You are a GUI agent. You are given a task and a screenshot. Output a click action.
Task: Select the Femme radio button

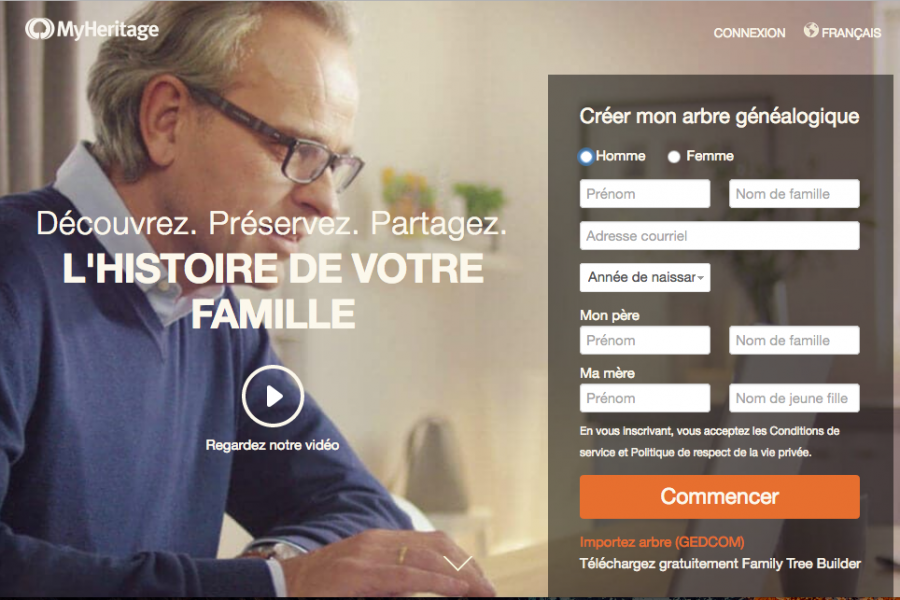pyautogui.click(x=674, y=156)
